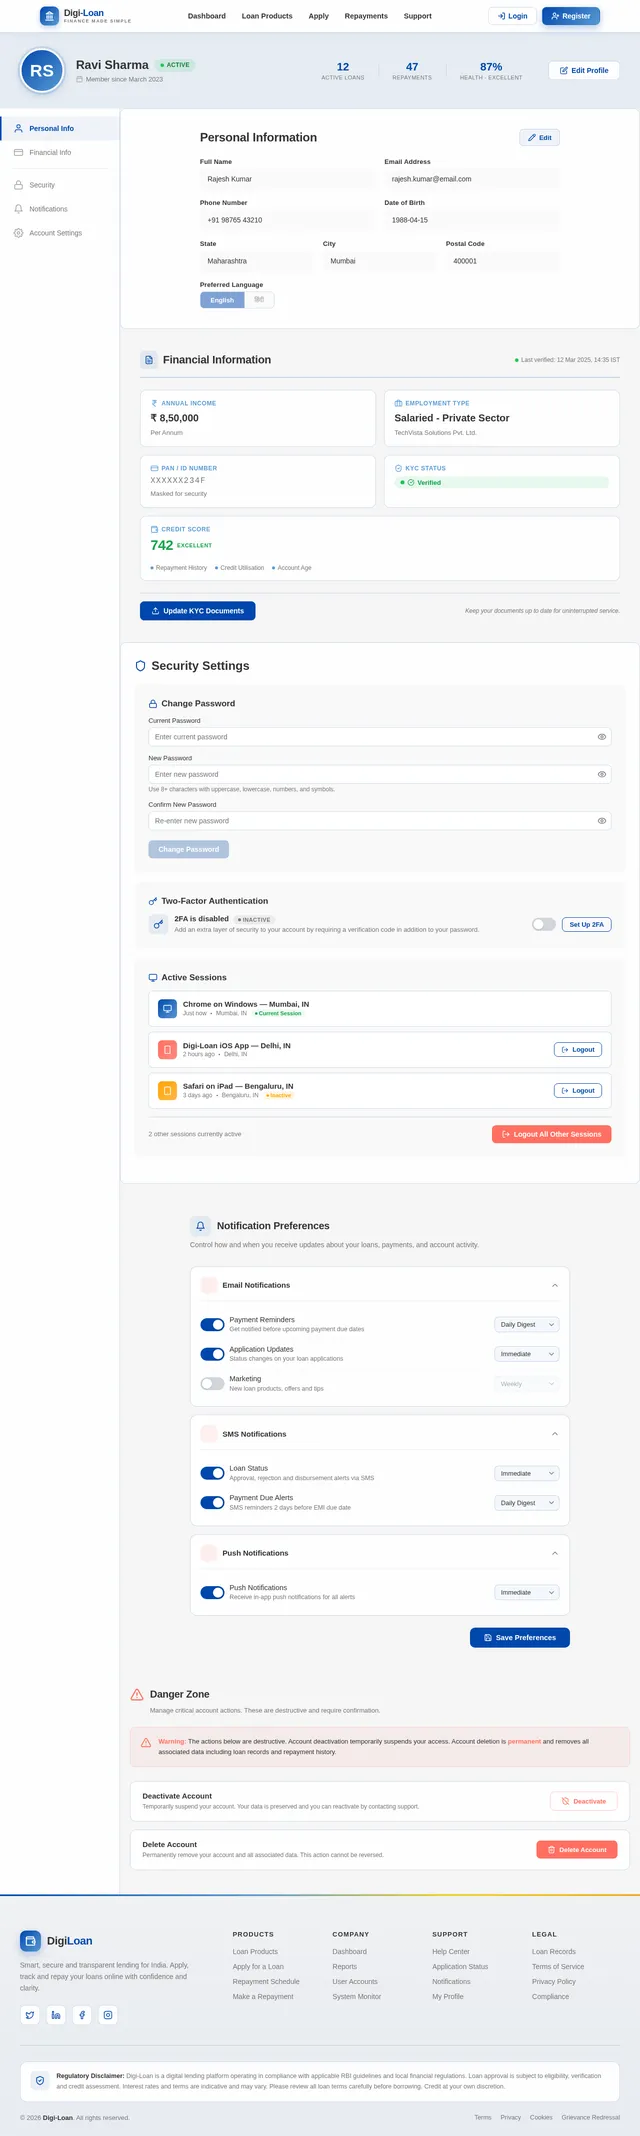The width and height of the screenshot is (640, 2136).
Task: Click the Security Settings shield icon
Action: tap(140, 666)
